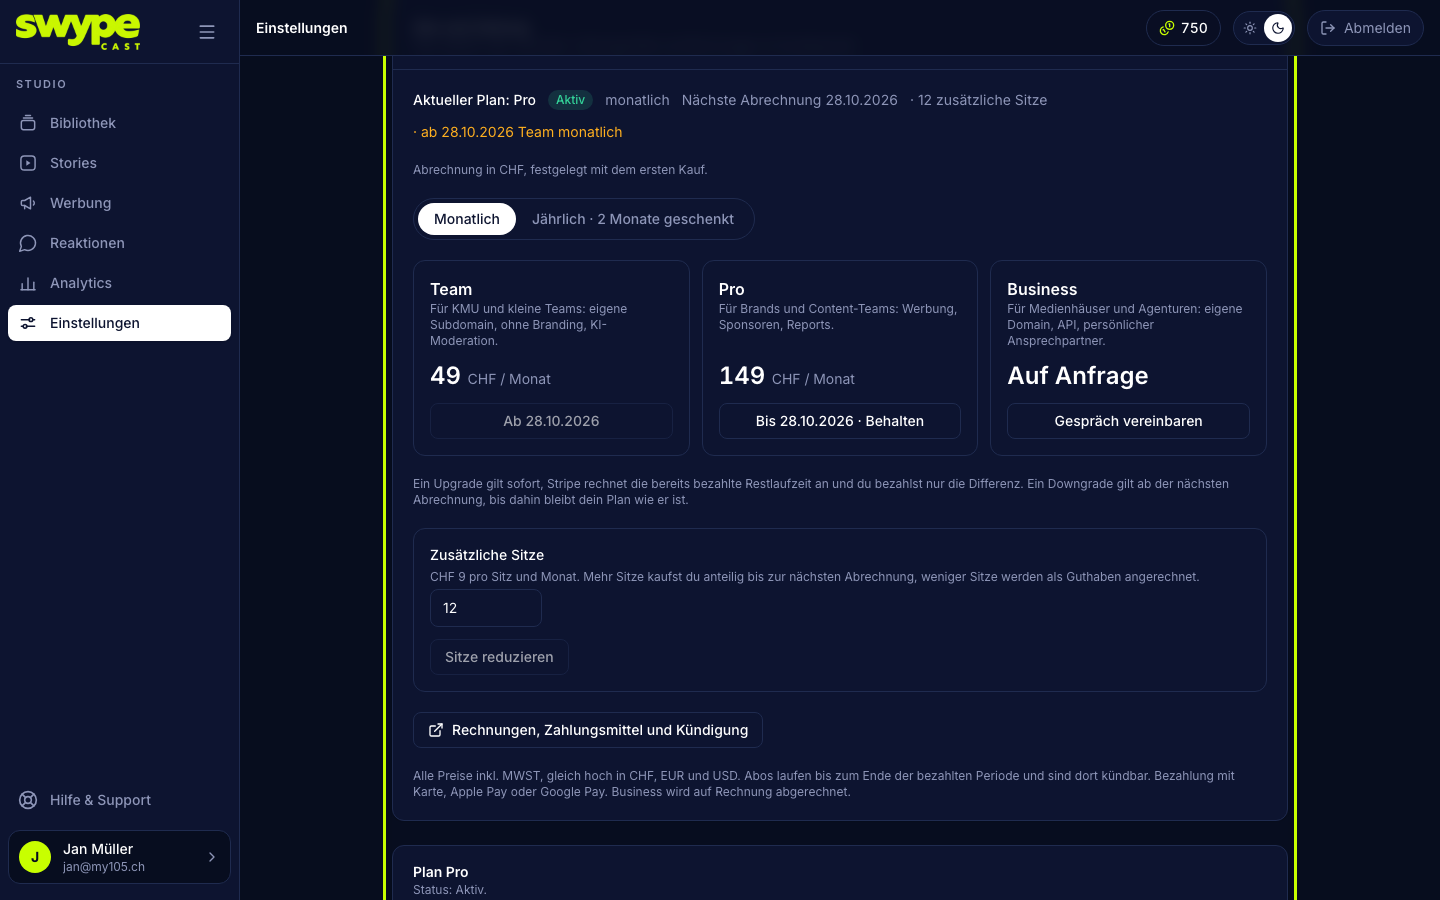The height and width of the screenshot is (900, 1440).
Task: Click the '49 CHF / Monat' Team price
Action: [x=490, y=376]
